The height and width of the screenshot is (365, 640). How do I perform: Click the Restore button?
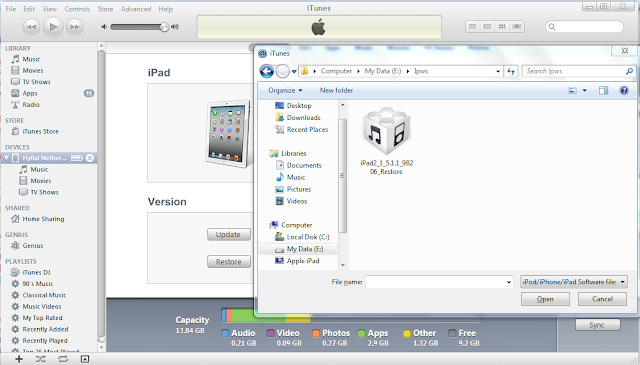click(x=229, y=262)
